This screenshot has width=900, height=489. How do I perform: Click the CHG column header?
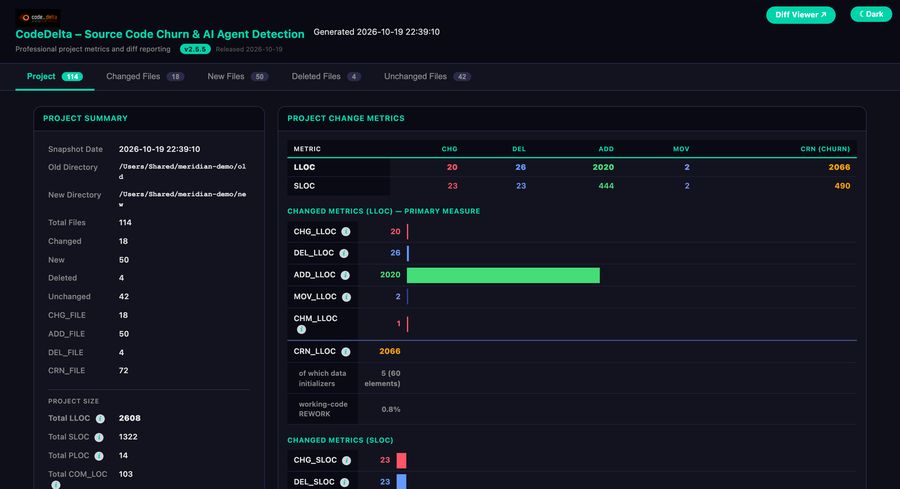[x=449, y=149]
